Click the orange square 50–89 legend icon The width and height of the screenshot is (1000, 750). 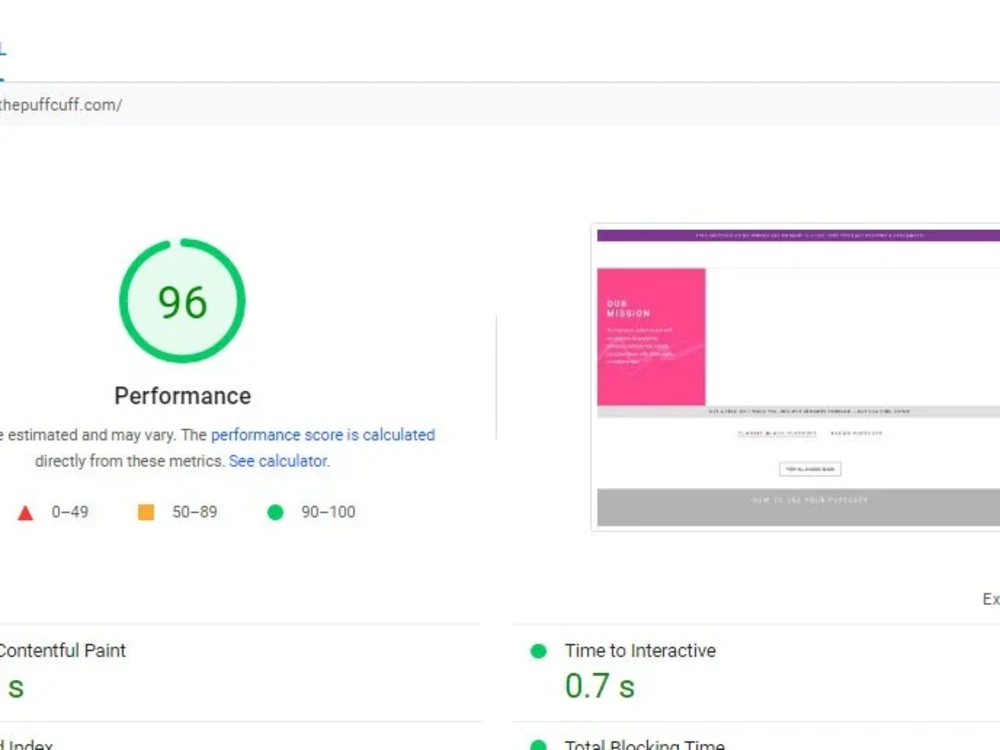pos(146,512)
